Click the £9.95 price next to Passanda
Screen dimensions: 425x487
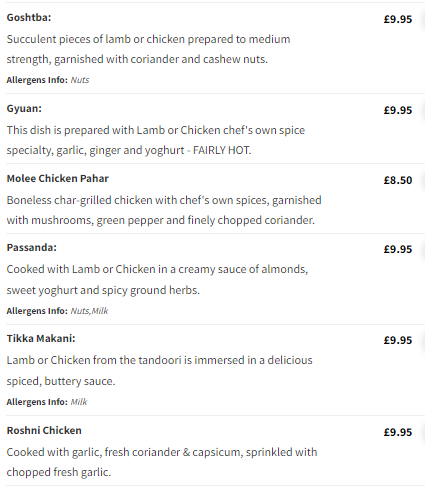point(398,249)
